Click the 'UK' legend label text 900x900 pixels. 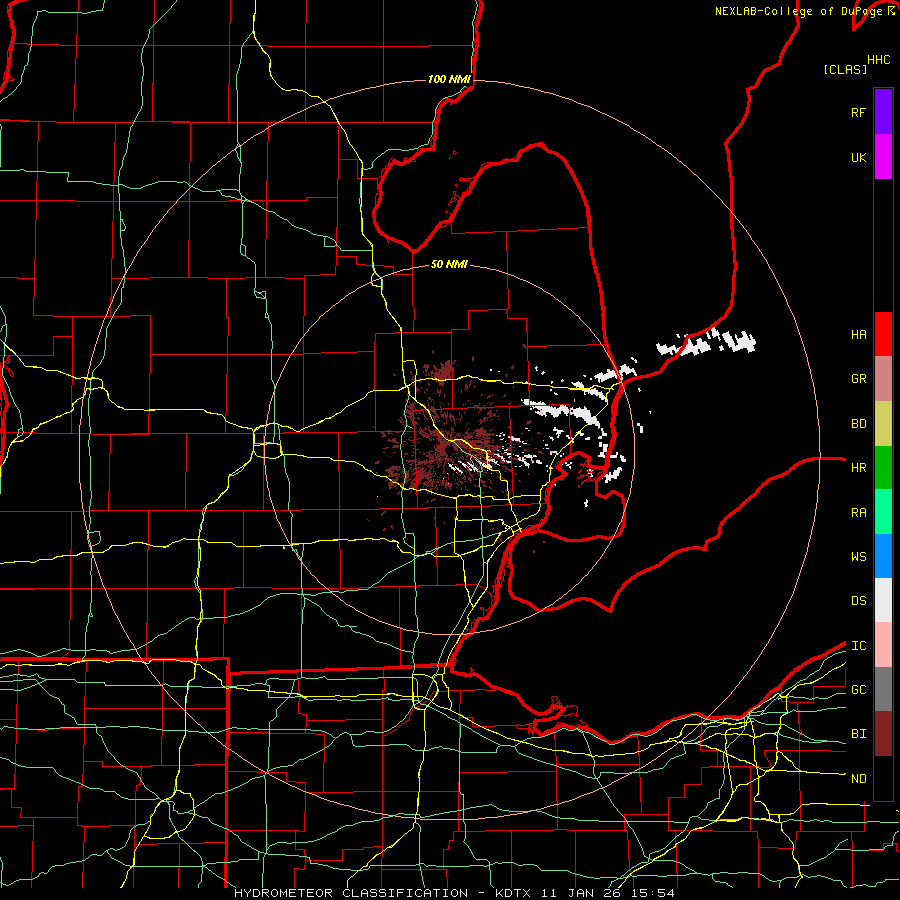[858, 157]
